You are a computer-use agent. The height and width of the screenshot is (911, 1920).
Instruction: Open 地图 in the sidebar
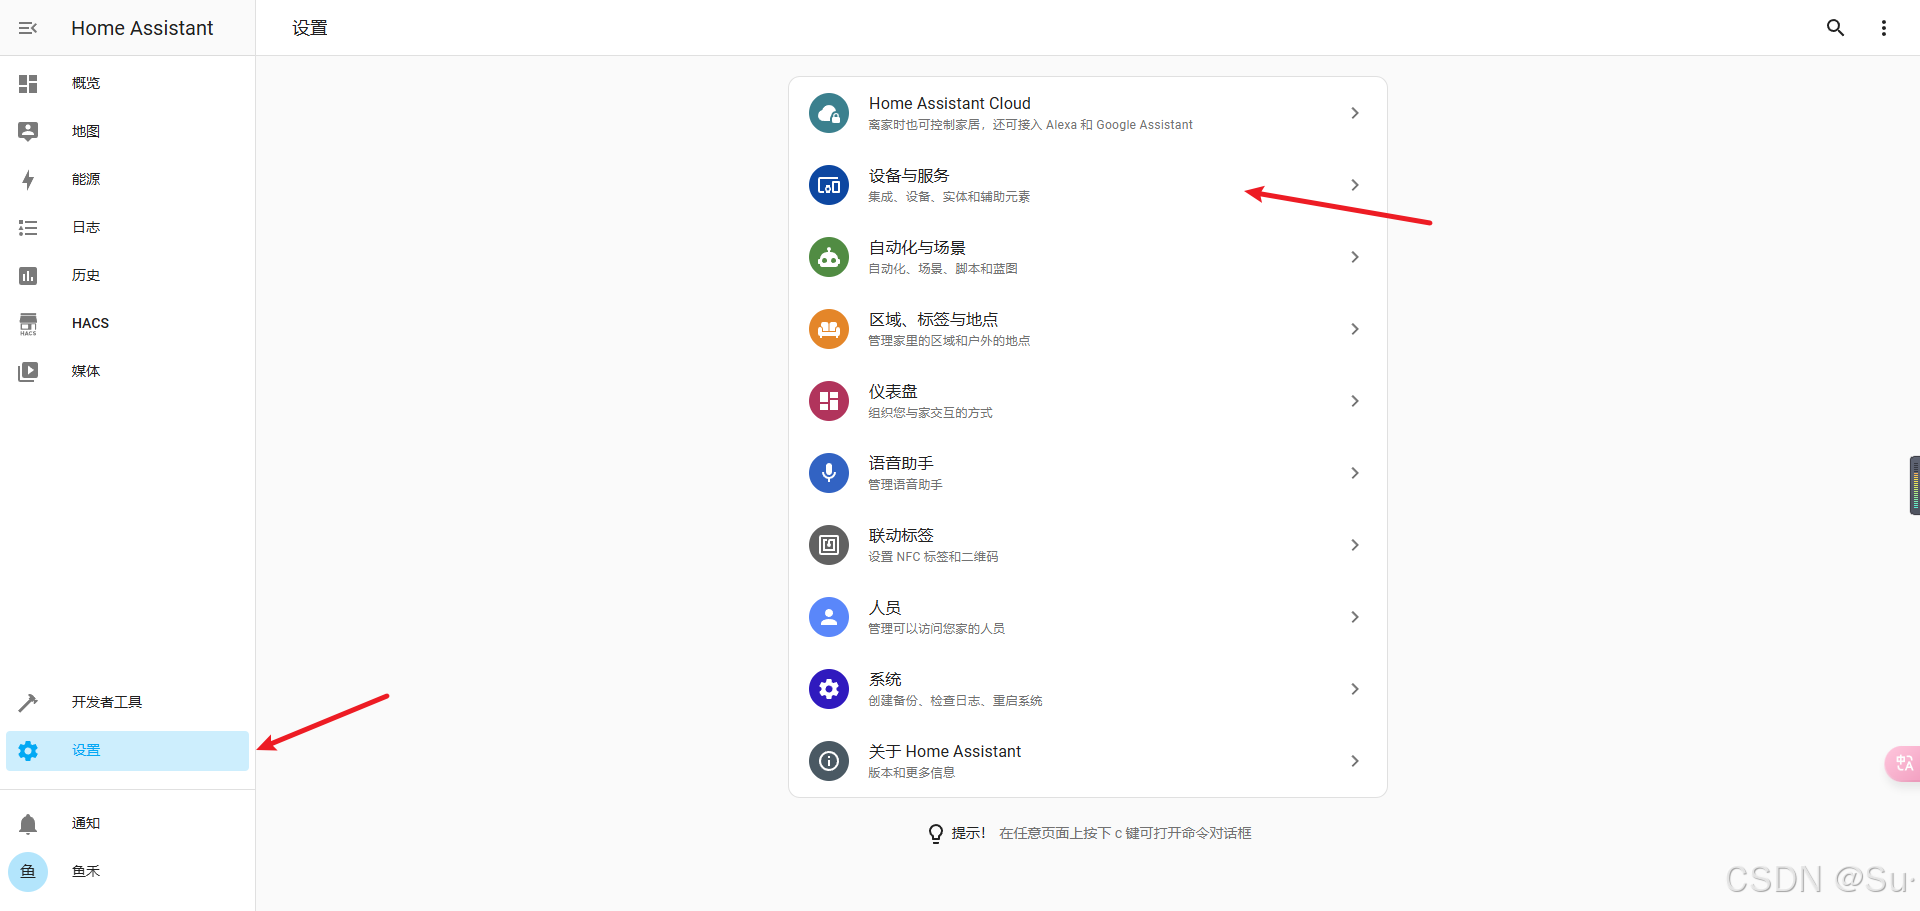pos(127,131)
